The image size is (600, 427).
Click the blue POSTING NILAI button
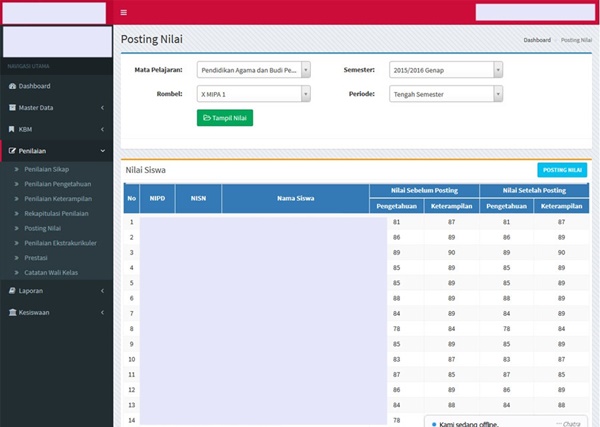[562, 170]
